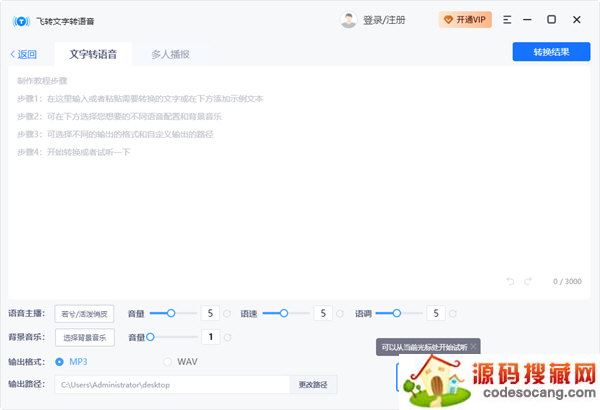Screen dimensions: 600x410
Task: Switch to the 文字转语音 tab
Action: [93, 54]
